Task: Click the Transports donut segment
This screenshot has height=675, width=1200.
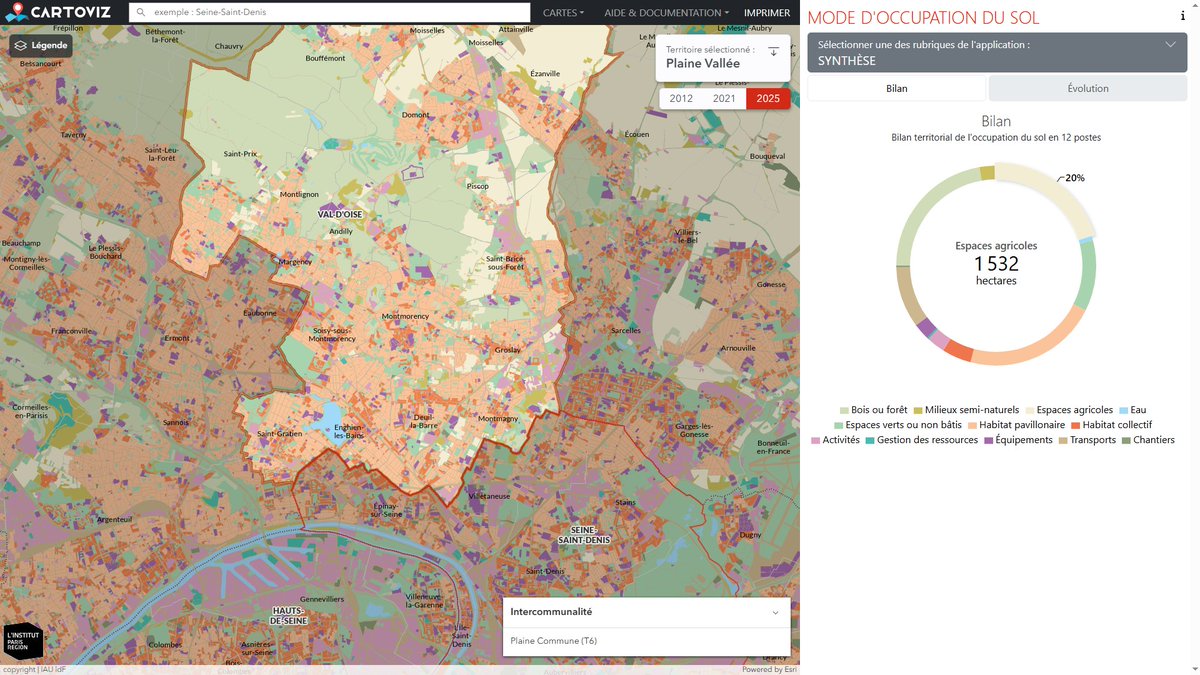Action: click(x=908, y=295)
